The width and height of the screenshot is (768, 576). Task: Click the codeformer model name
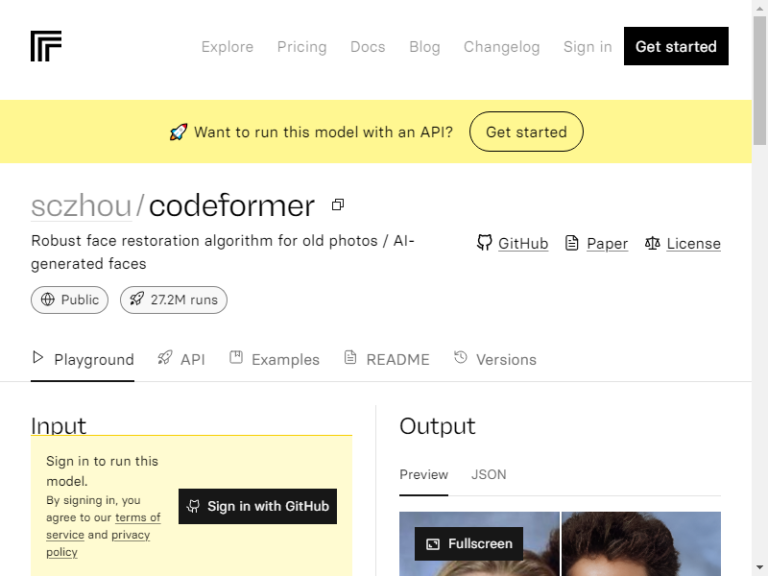[232, 205]
